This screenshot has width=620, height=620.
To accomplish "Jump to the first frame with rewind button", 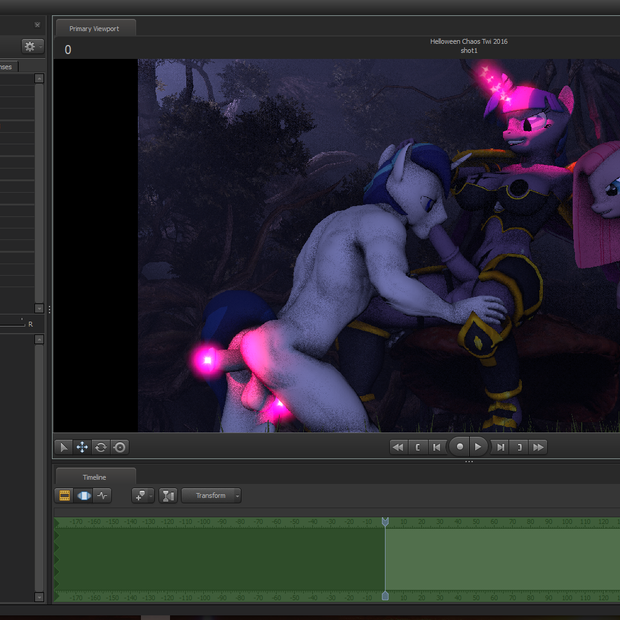I will pos(397,447).
